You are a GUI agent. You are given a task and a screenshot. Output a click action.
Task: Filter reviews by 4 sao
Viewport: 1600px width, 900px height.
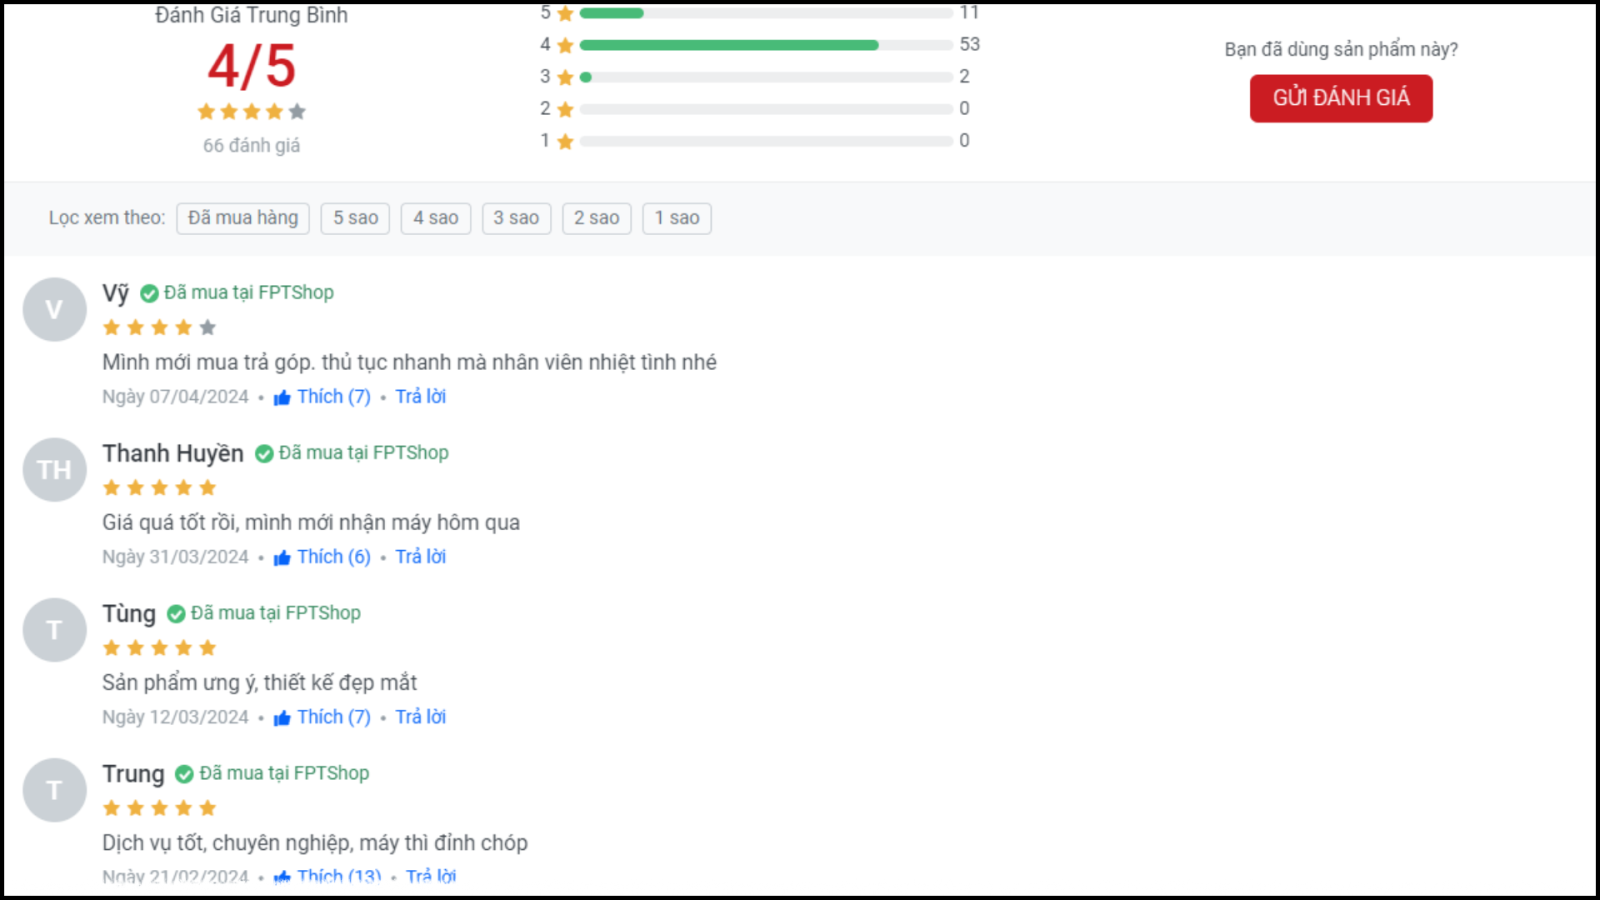pos(435,218)
